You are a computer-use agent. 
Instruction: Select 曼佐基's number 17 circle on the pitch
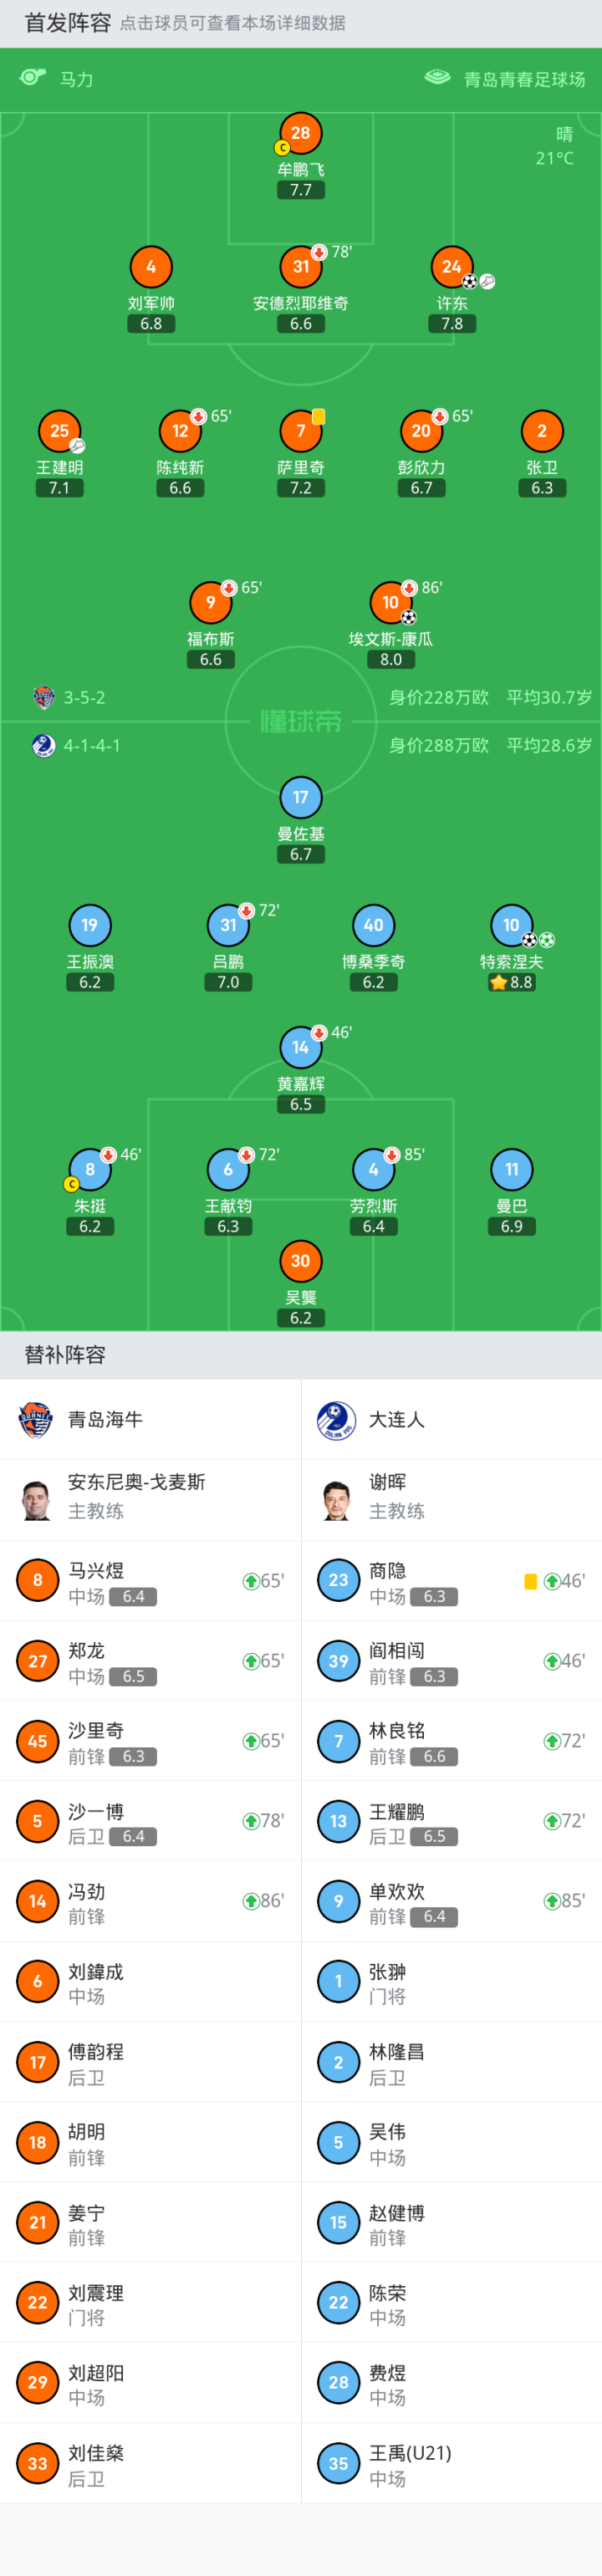[300, 797]
